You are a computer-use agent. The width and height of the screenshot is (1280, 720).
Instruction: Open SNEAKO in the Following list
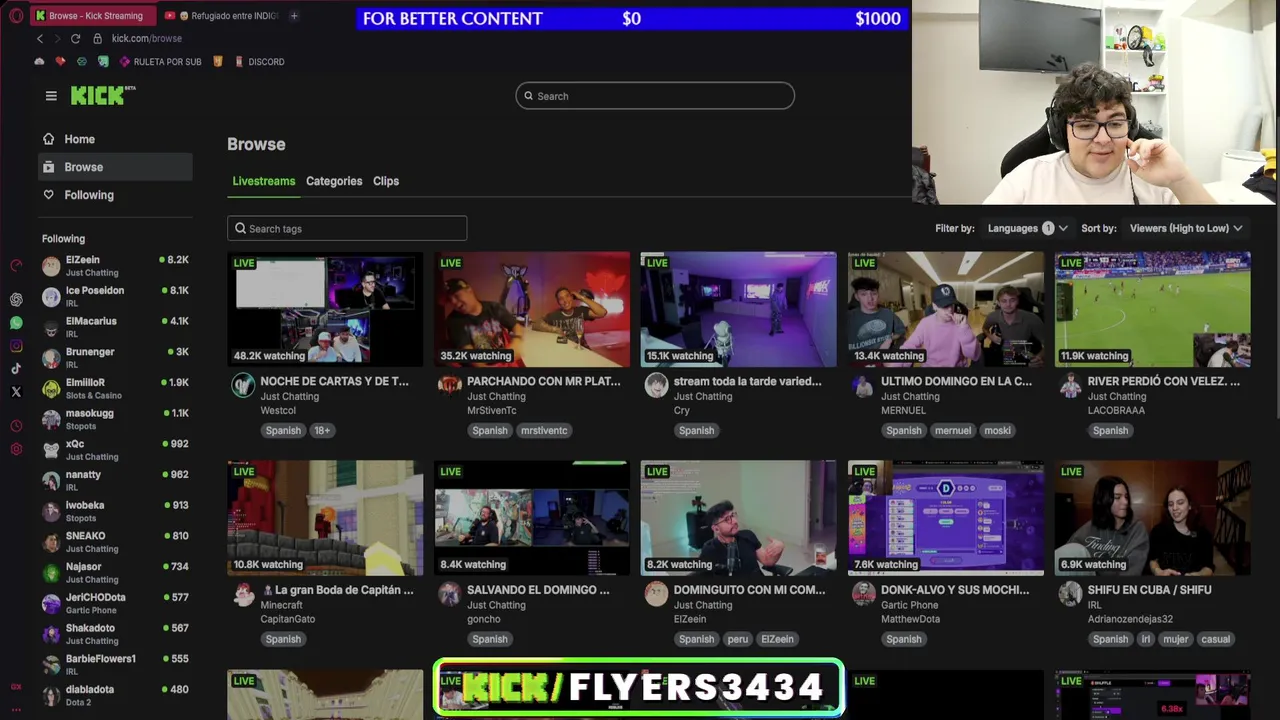coord(115,541)
